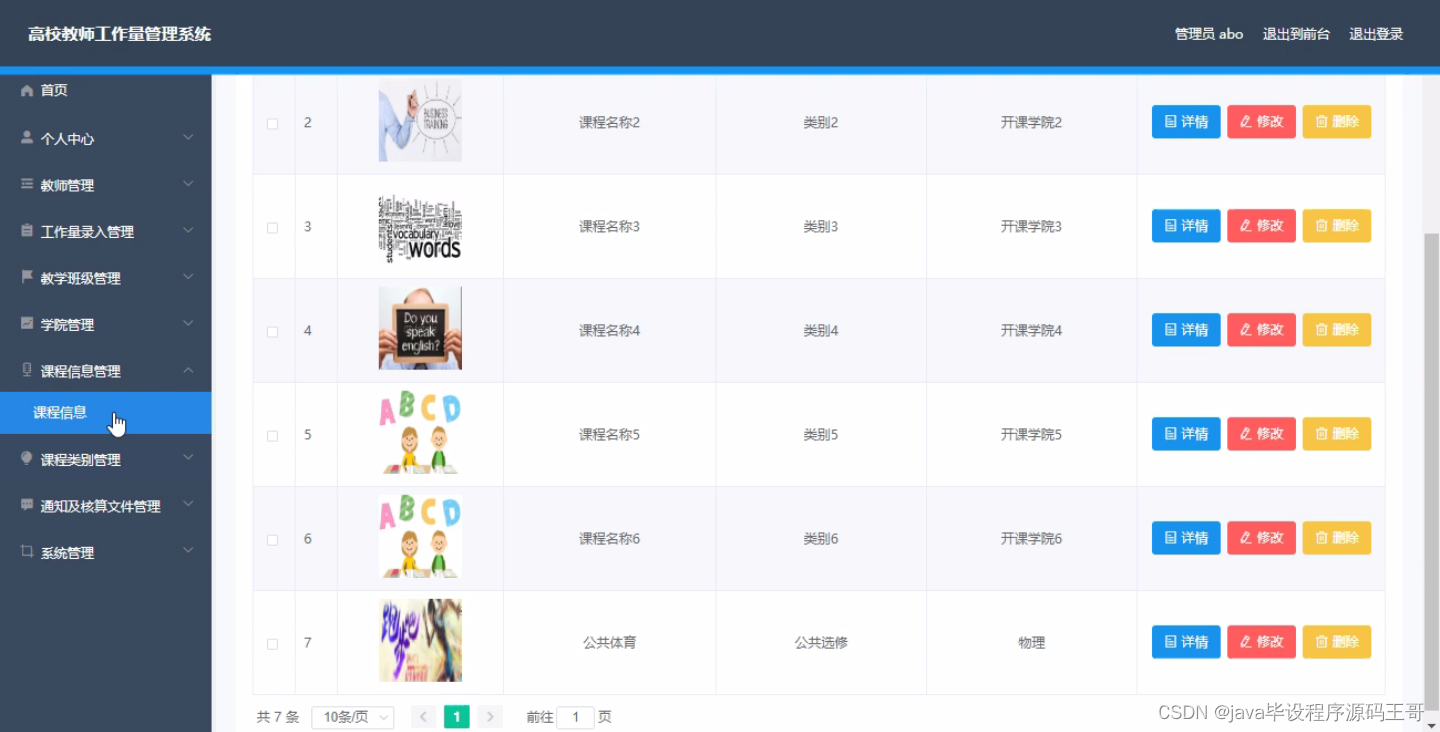Expand the 通知及核算文件管理 chevron
This screenshot has height=732, width=1440.
coord(188,505)
